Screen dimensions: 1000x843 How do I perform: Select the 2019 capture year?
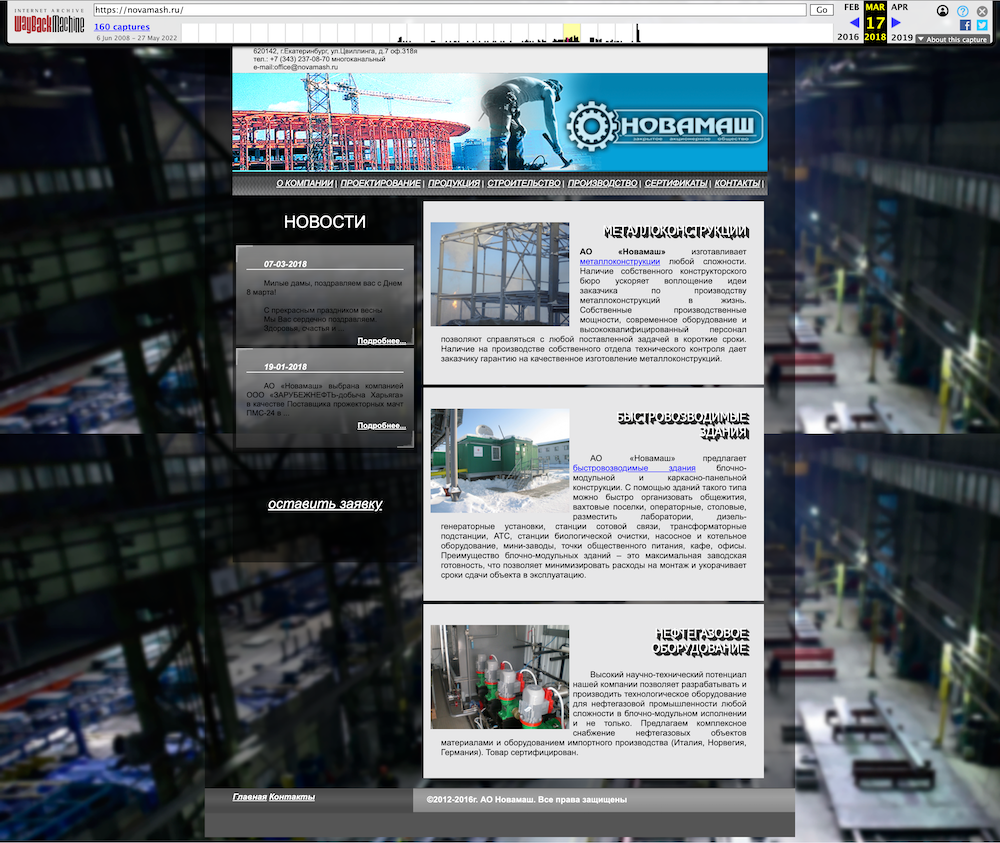point(902,37)
